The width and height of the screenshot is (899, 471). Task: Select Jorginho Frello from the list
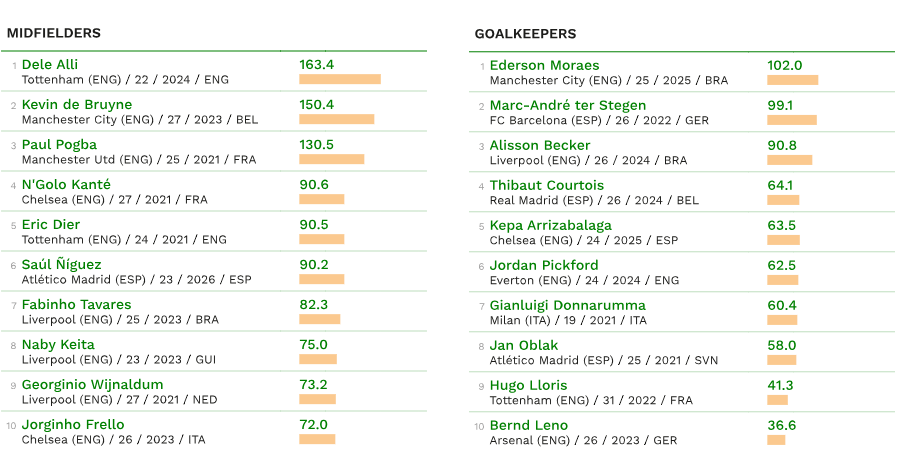(x=73, y=424)
